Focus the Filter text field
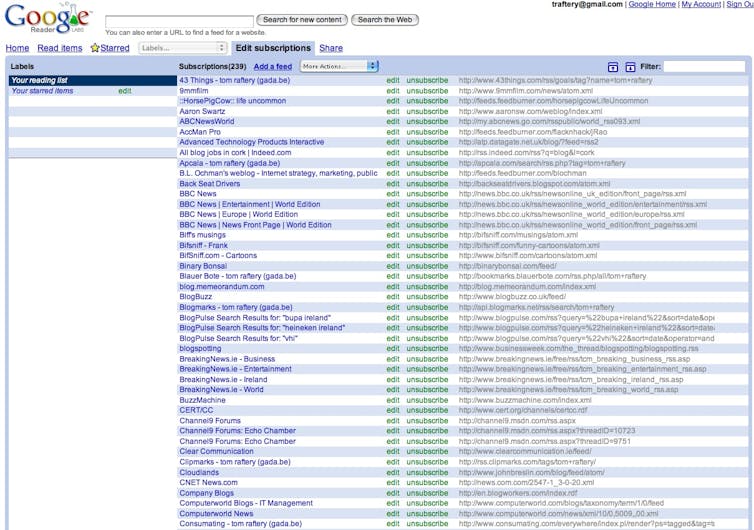 [x=704, y=66]
